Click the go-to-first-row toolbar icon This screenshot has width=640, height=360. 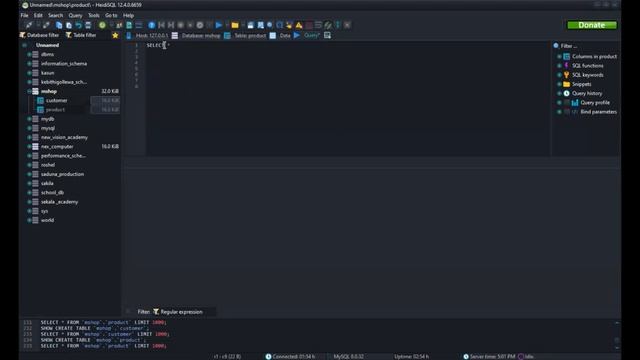click(161, 25)
